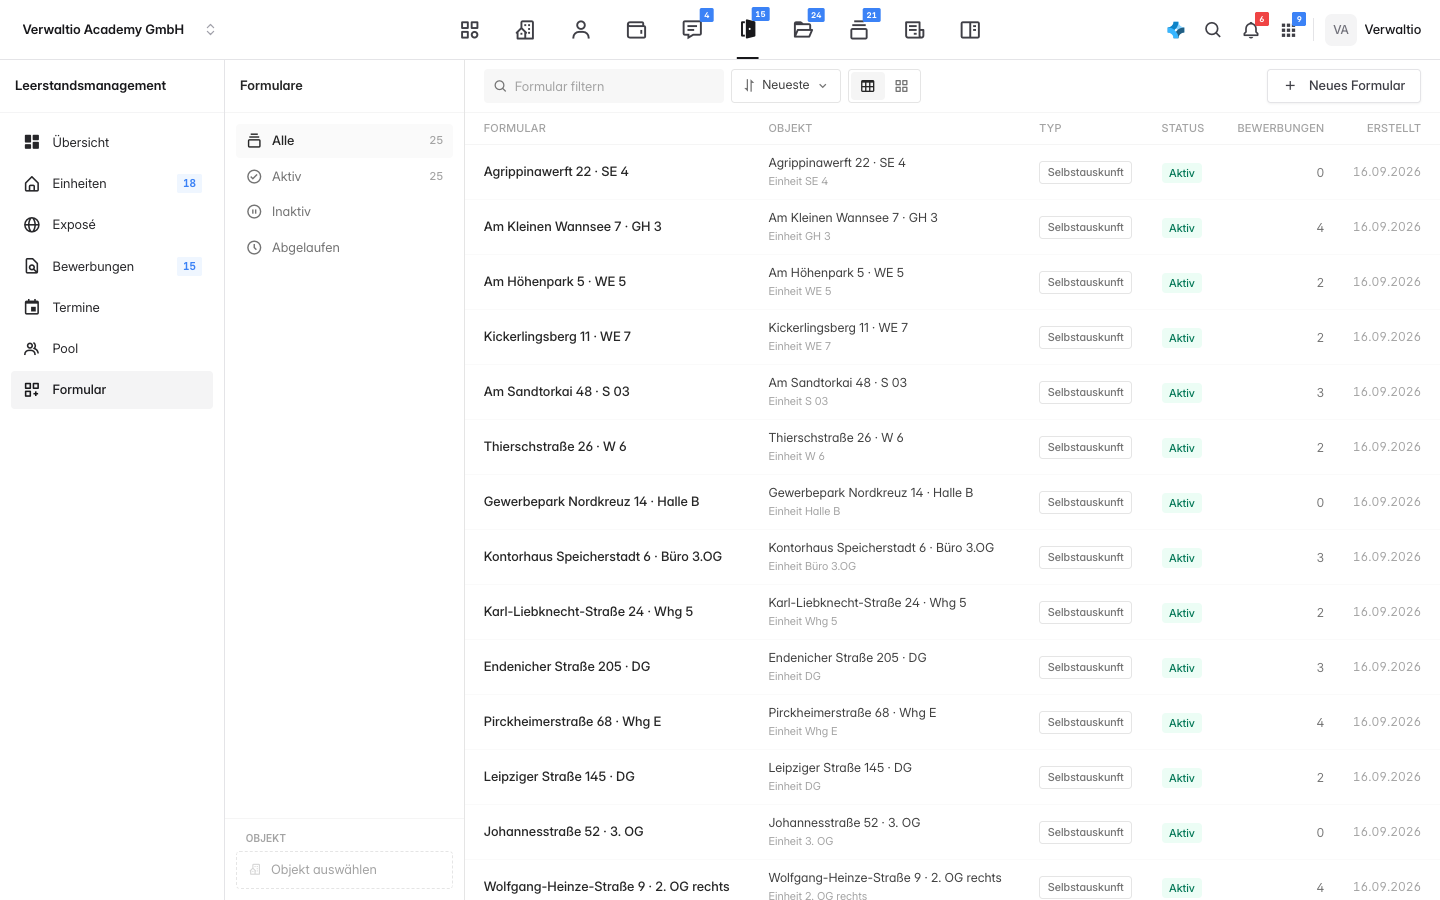Select Formular in the sidebar
Screen dimensions: 1440x900
[x=112, y=390]
